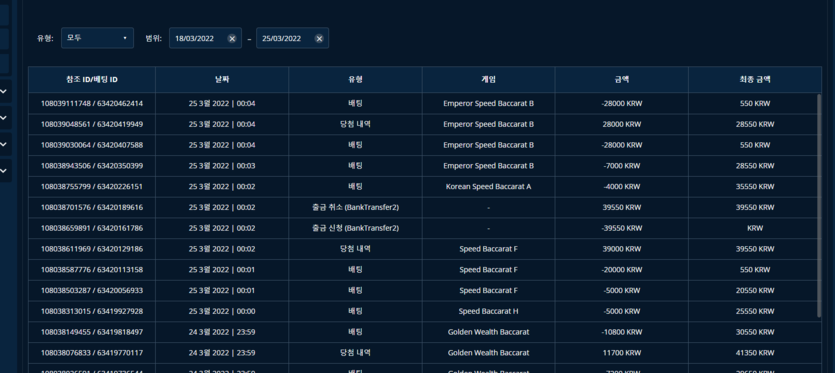The height and width of the screenshot is (373, 835).
Task: Click the 게임 column header
Action: coord(488,79)
